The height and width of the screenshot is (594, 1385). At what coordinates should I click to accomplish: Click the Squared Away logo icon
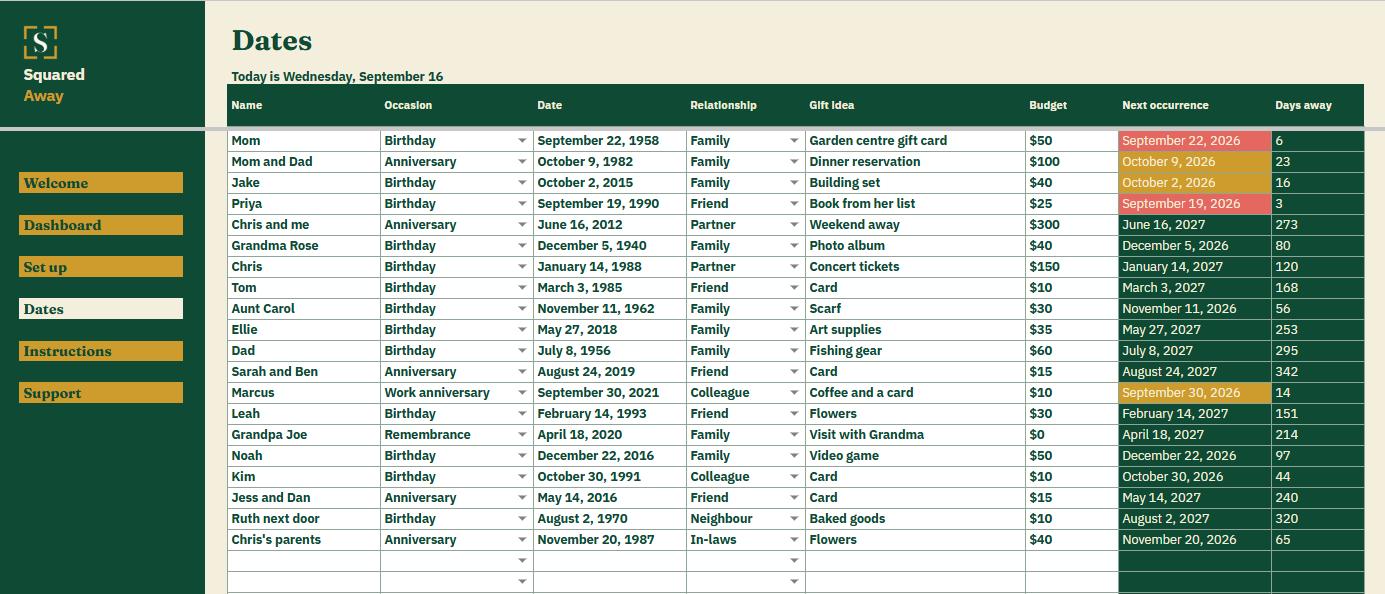[40, 42]
